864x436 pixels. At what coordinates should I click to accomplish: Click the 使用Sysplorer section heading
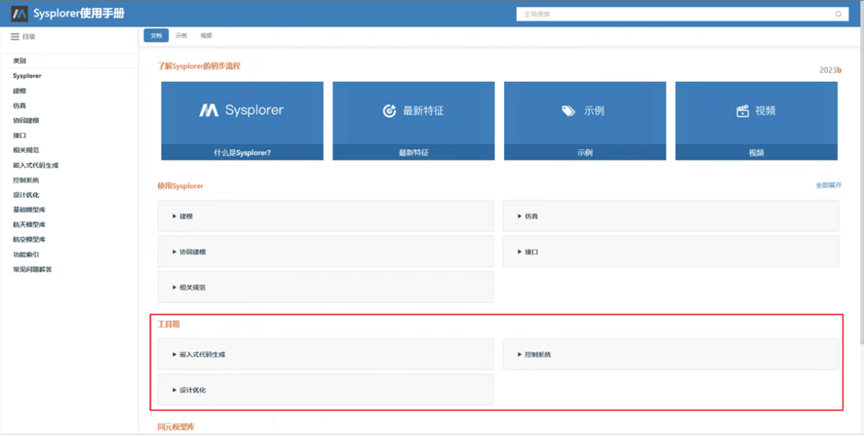pyautogui.click(x=180, y=186)
